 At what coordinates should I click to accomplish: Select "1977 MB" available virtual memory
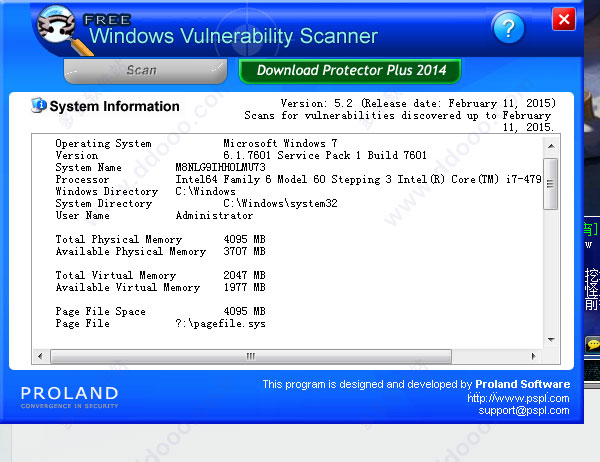tap(245, 287)
